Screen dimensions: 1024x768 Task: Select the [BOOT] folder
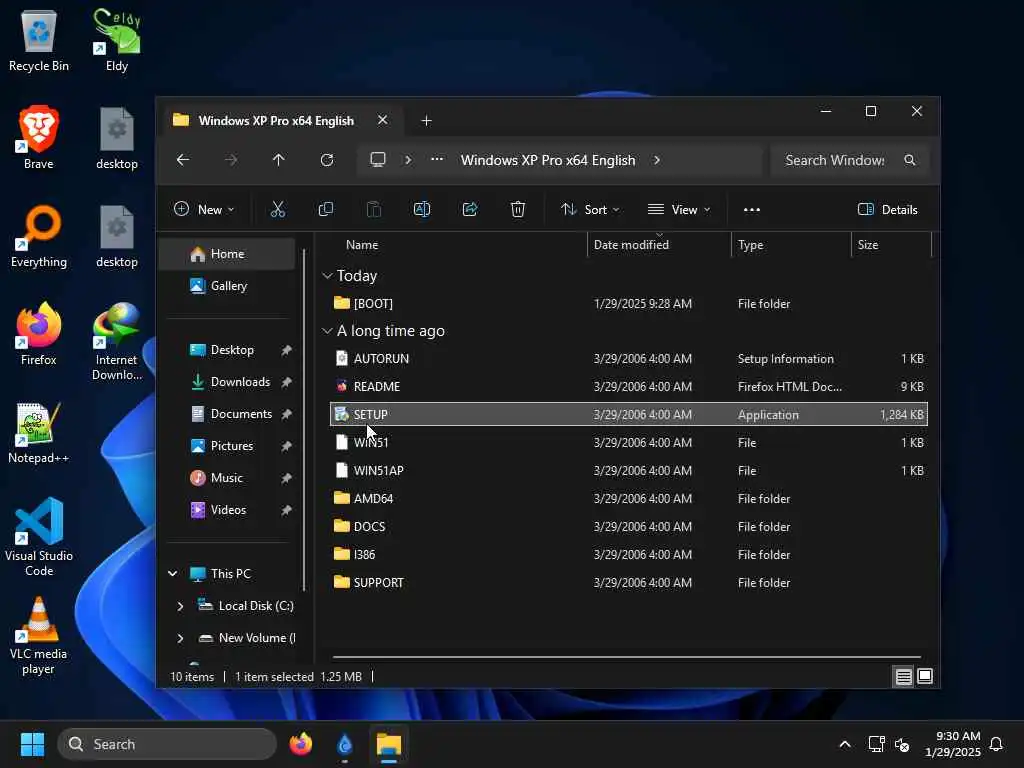(628, 304)
